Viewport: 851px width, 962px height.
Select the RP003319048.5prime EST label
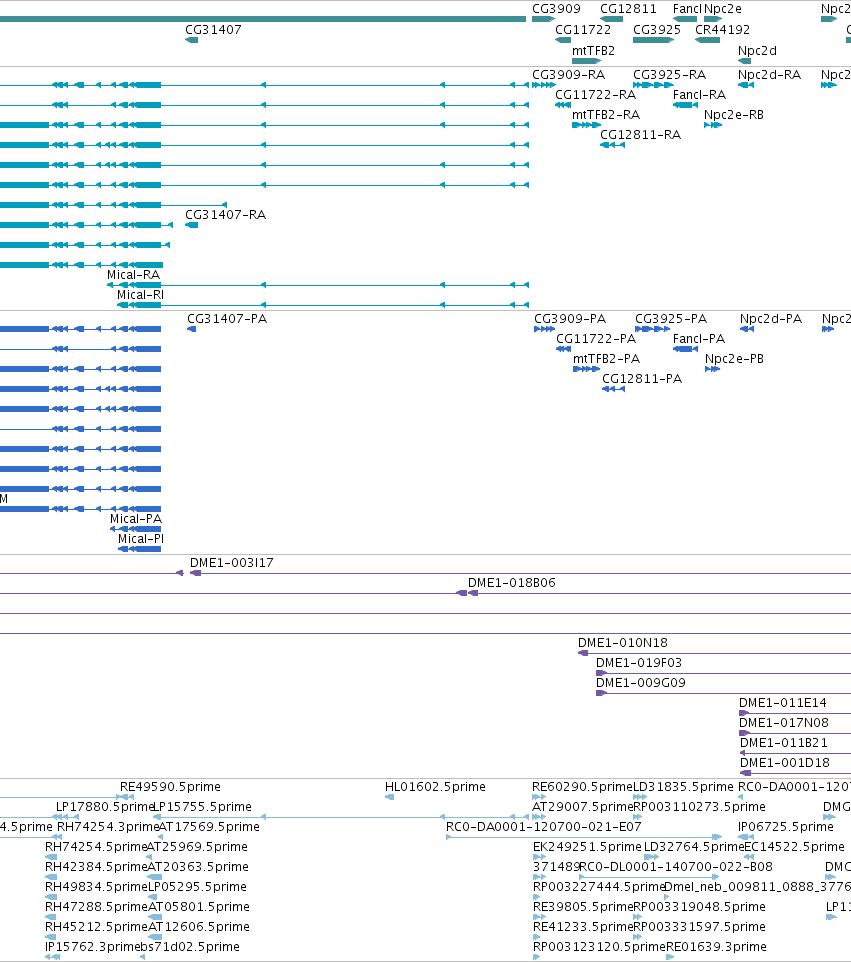(699, 907)
